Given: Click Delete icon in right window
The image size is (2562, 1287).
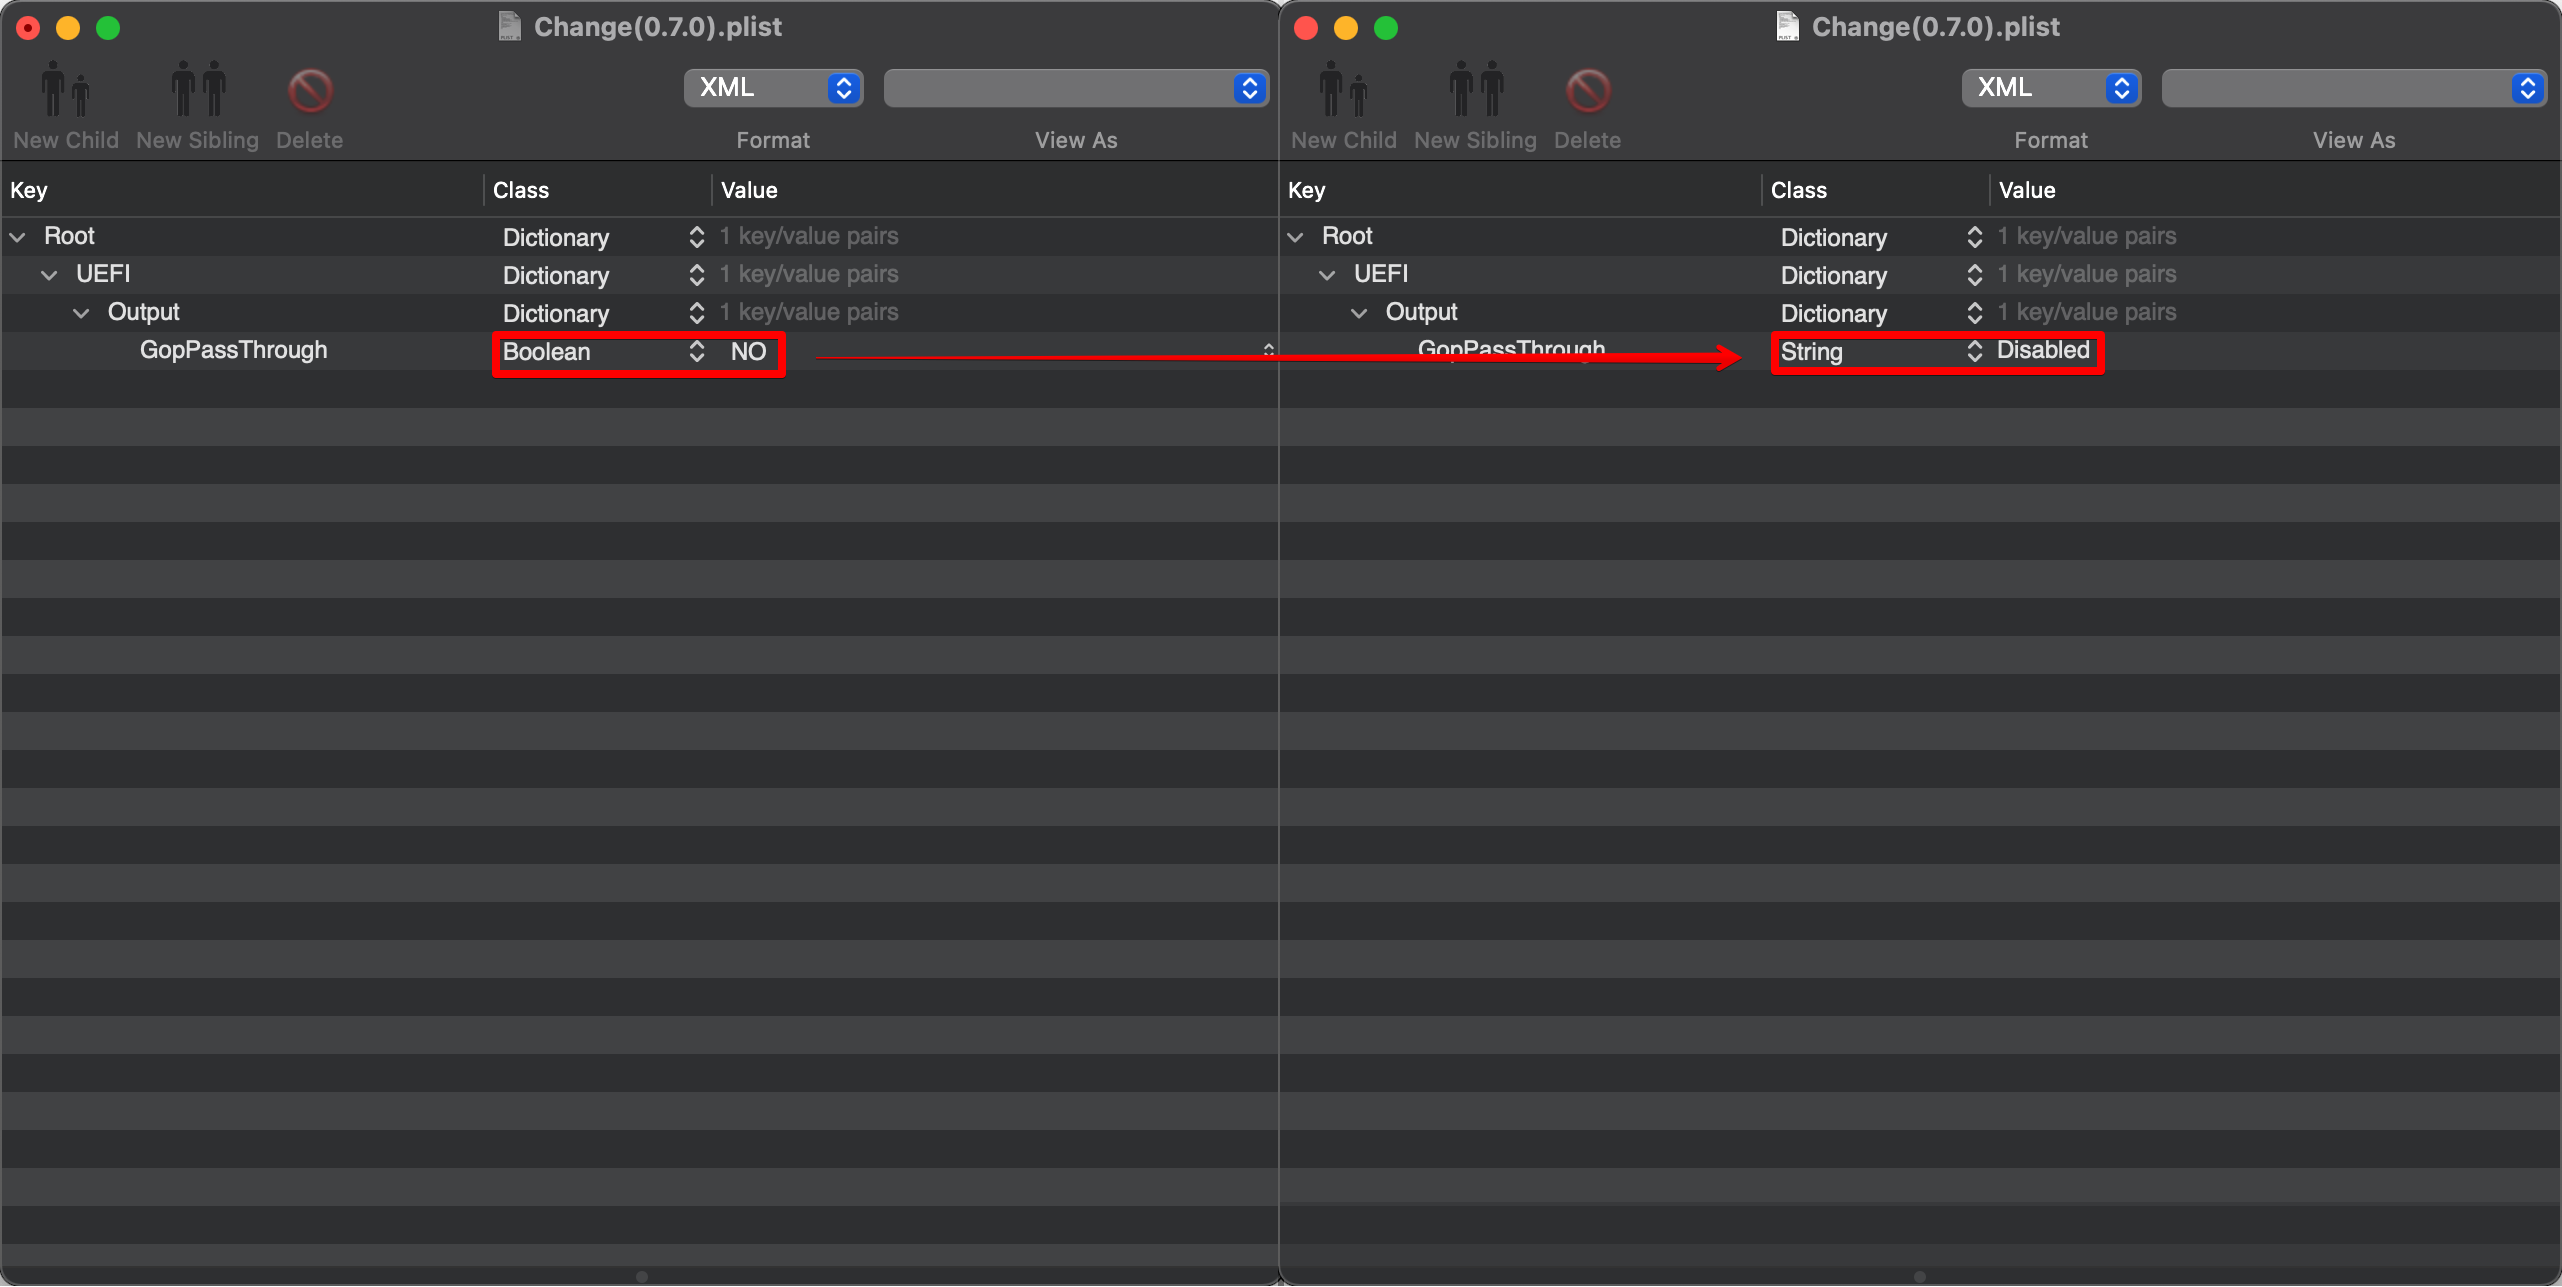Looking at the screenshot, I should (x=1588, y=91).
